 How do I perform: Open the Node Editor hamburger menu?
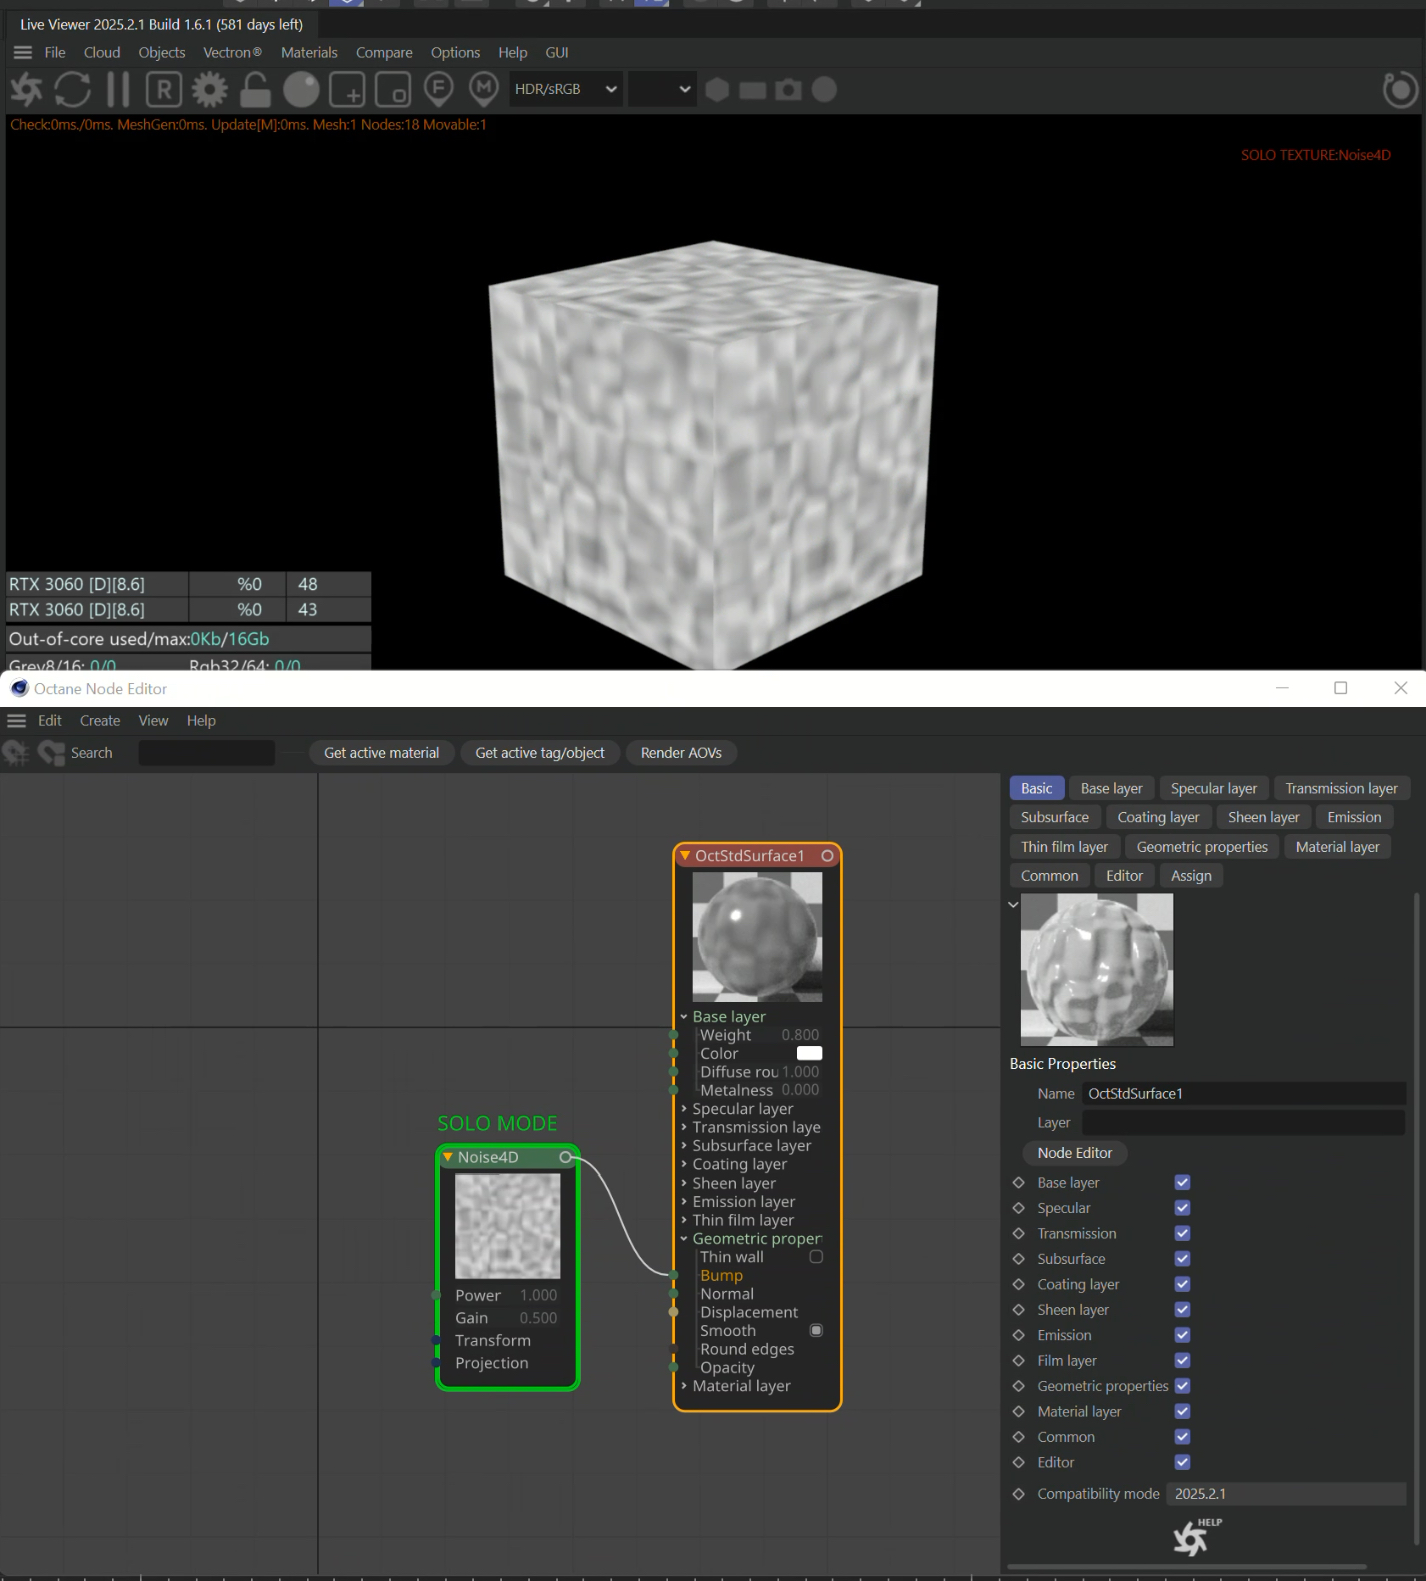pyautogui.click(x=16, y=721)
